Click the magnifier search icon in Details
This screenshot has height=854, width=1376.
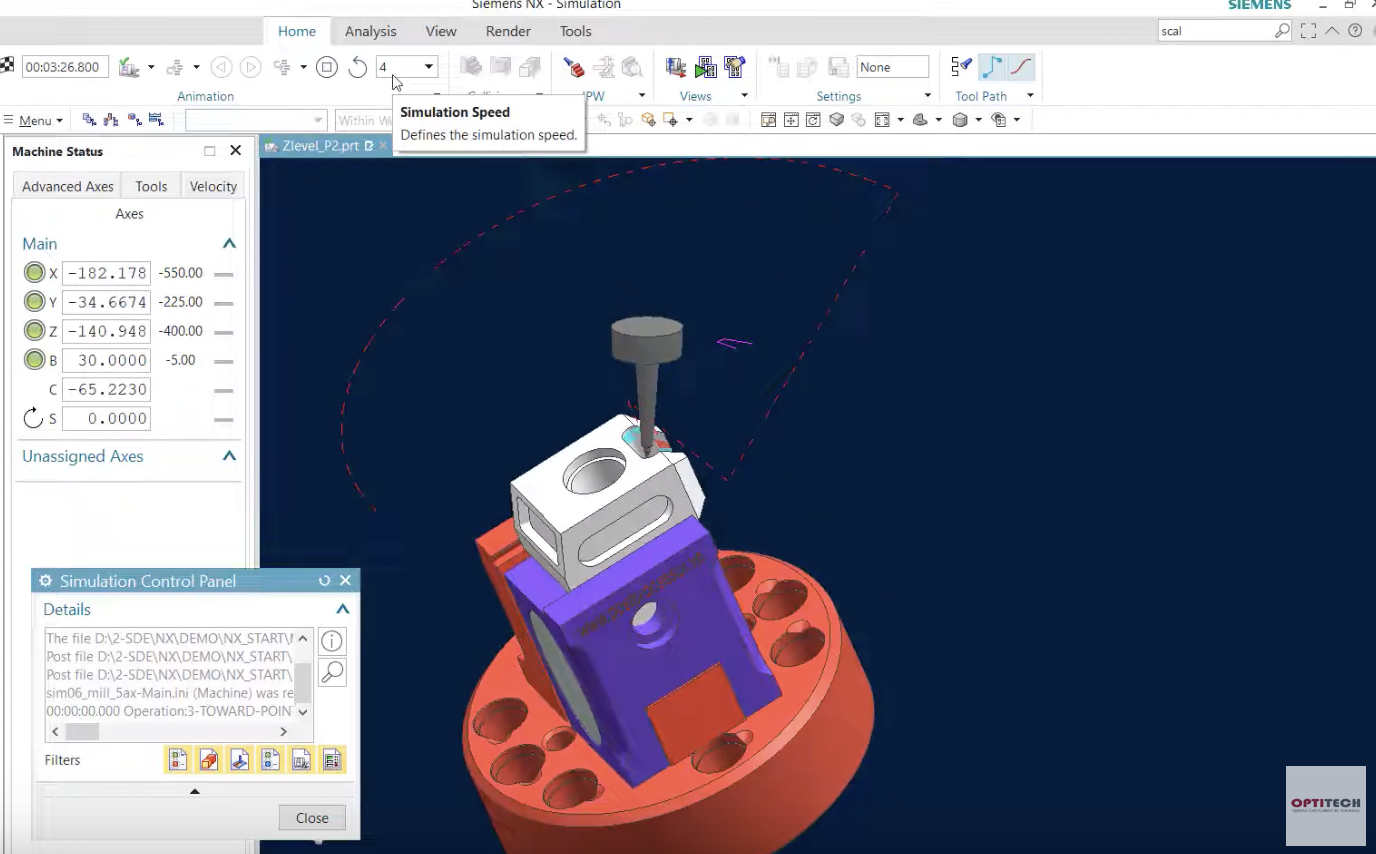[332, 672]
